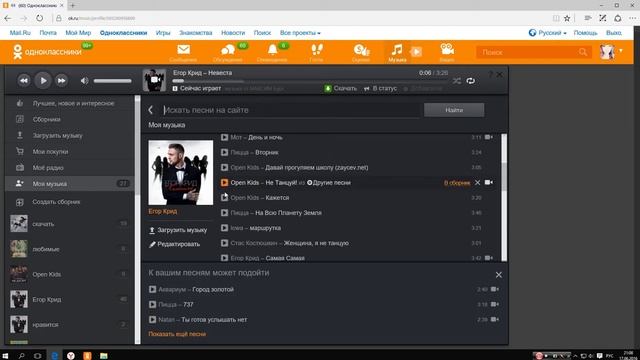Seek within the song progress bar
Viewport: 640px width, 360px height.
pyautogui.click(x=310, y=81)
